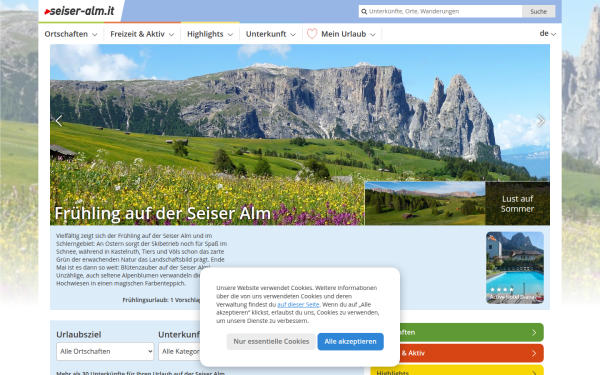Open the Lust auf Sommer thumbnail
600x375 pixels.
coord(457,203)
